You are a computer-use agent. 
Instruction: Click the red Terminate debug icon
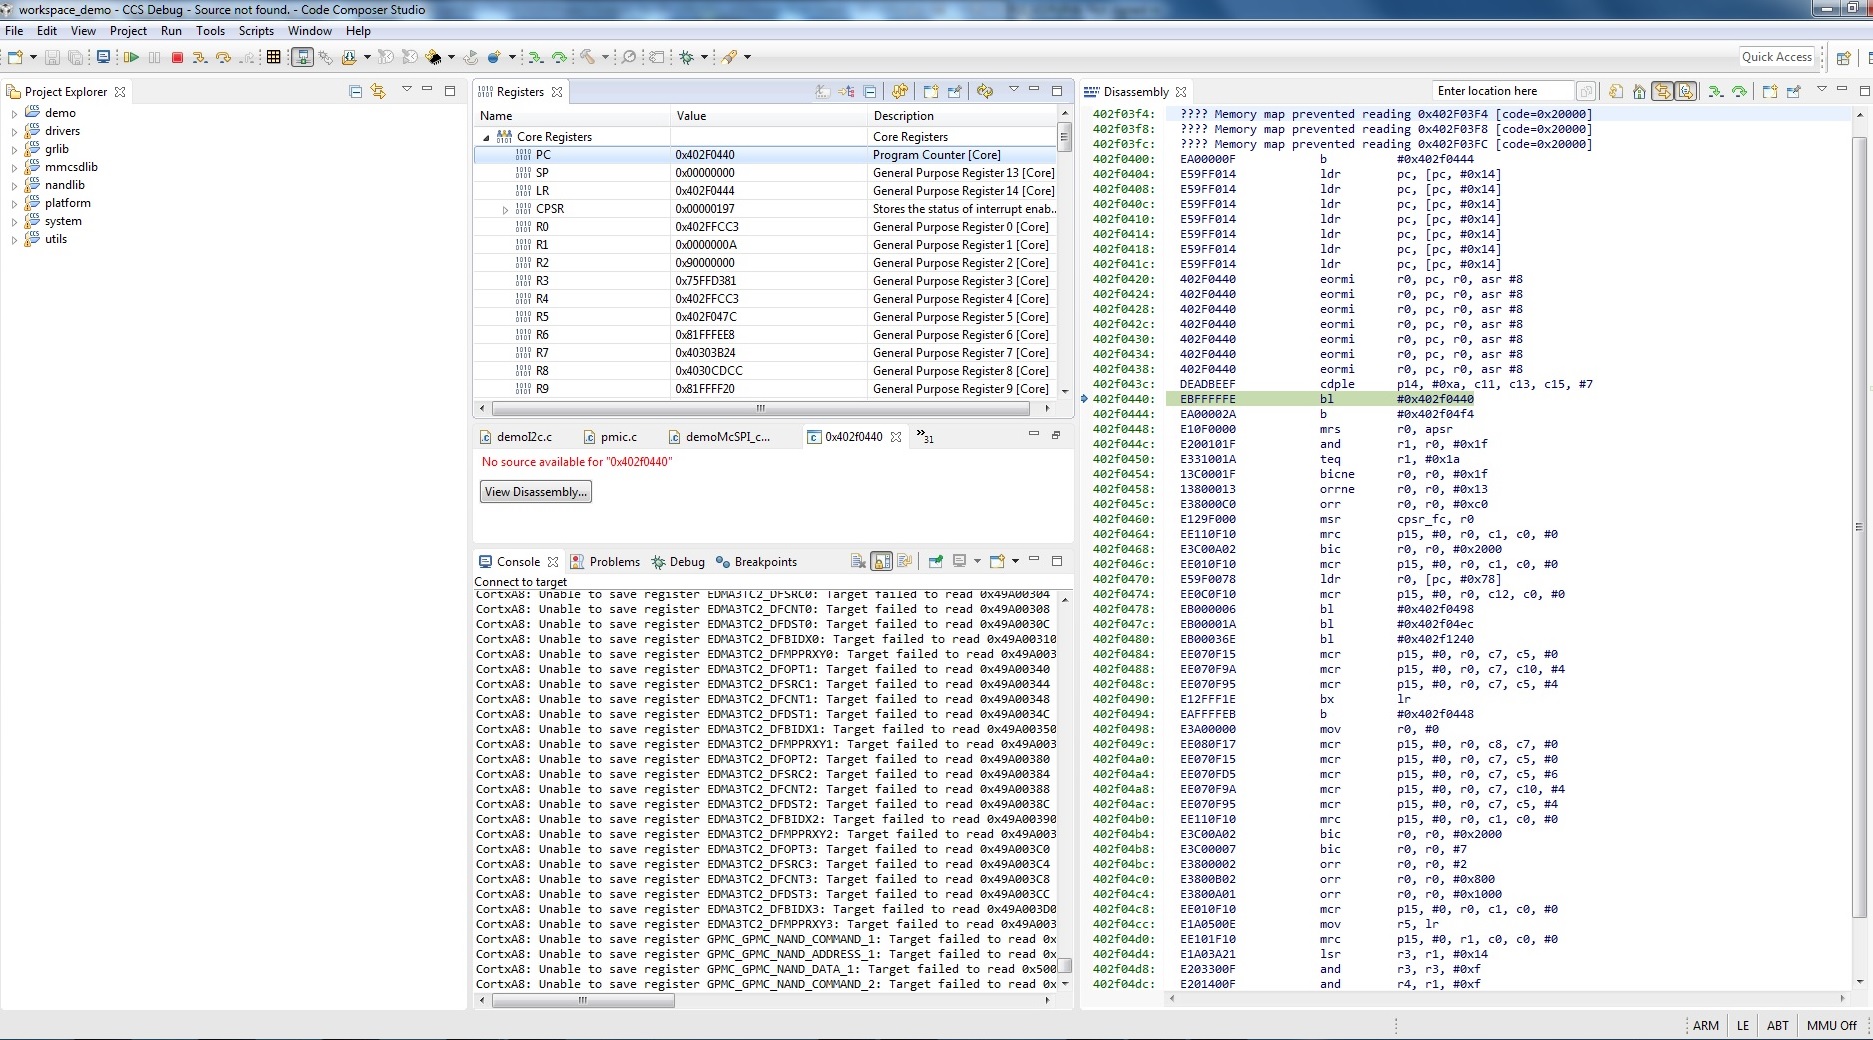pyautogui.click(x=177, y=57)
